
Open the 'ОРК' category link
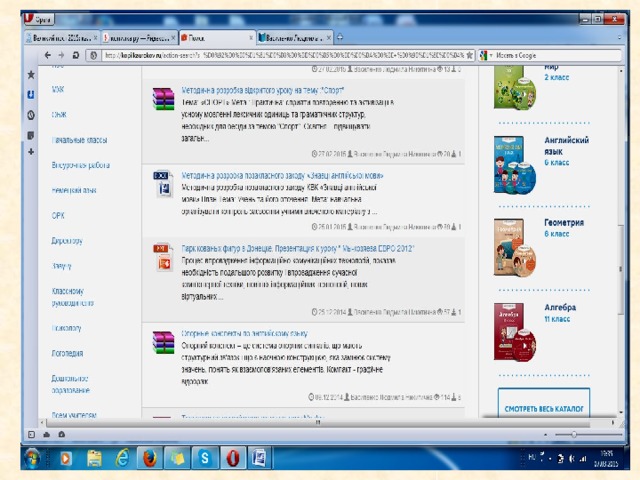[58, 216]
